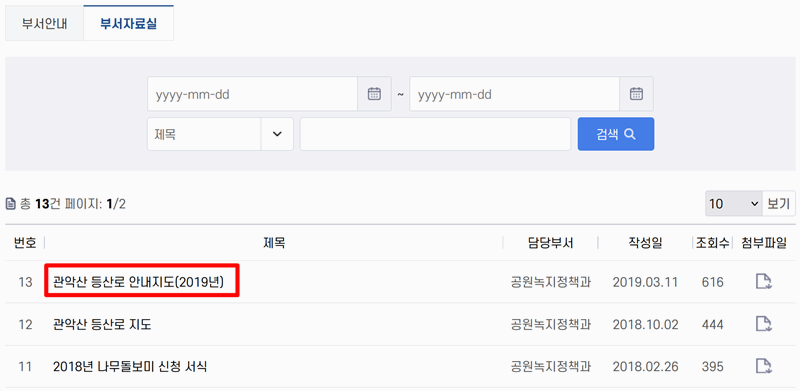
Task: Select the 부서자료실 tab
Action: [x=129, y=24]
